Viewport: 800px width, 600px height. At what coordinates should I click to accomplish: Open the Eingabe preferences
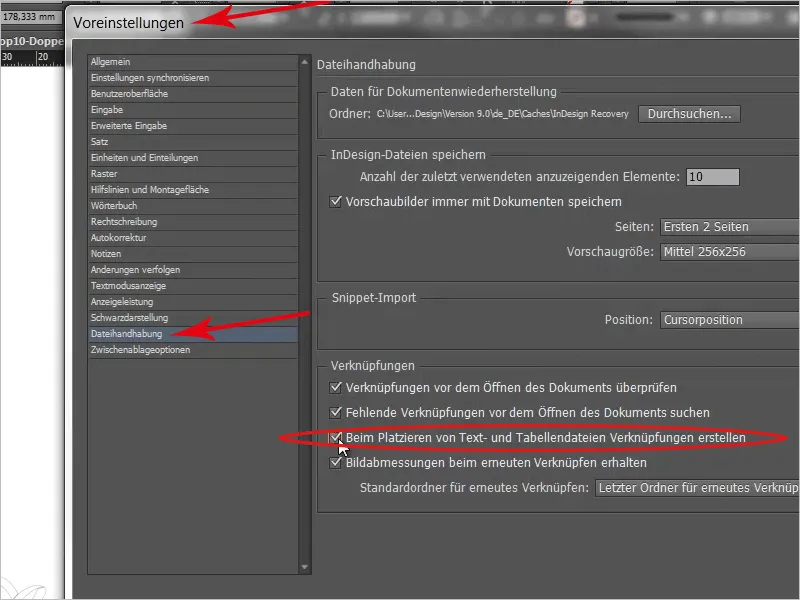[193, 110]
